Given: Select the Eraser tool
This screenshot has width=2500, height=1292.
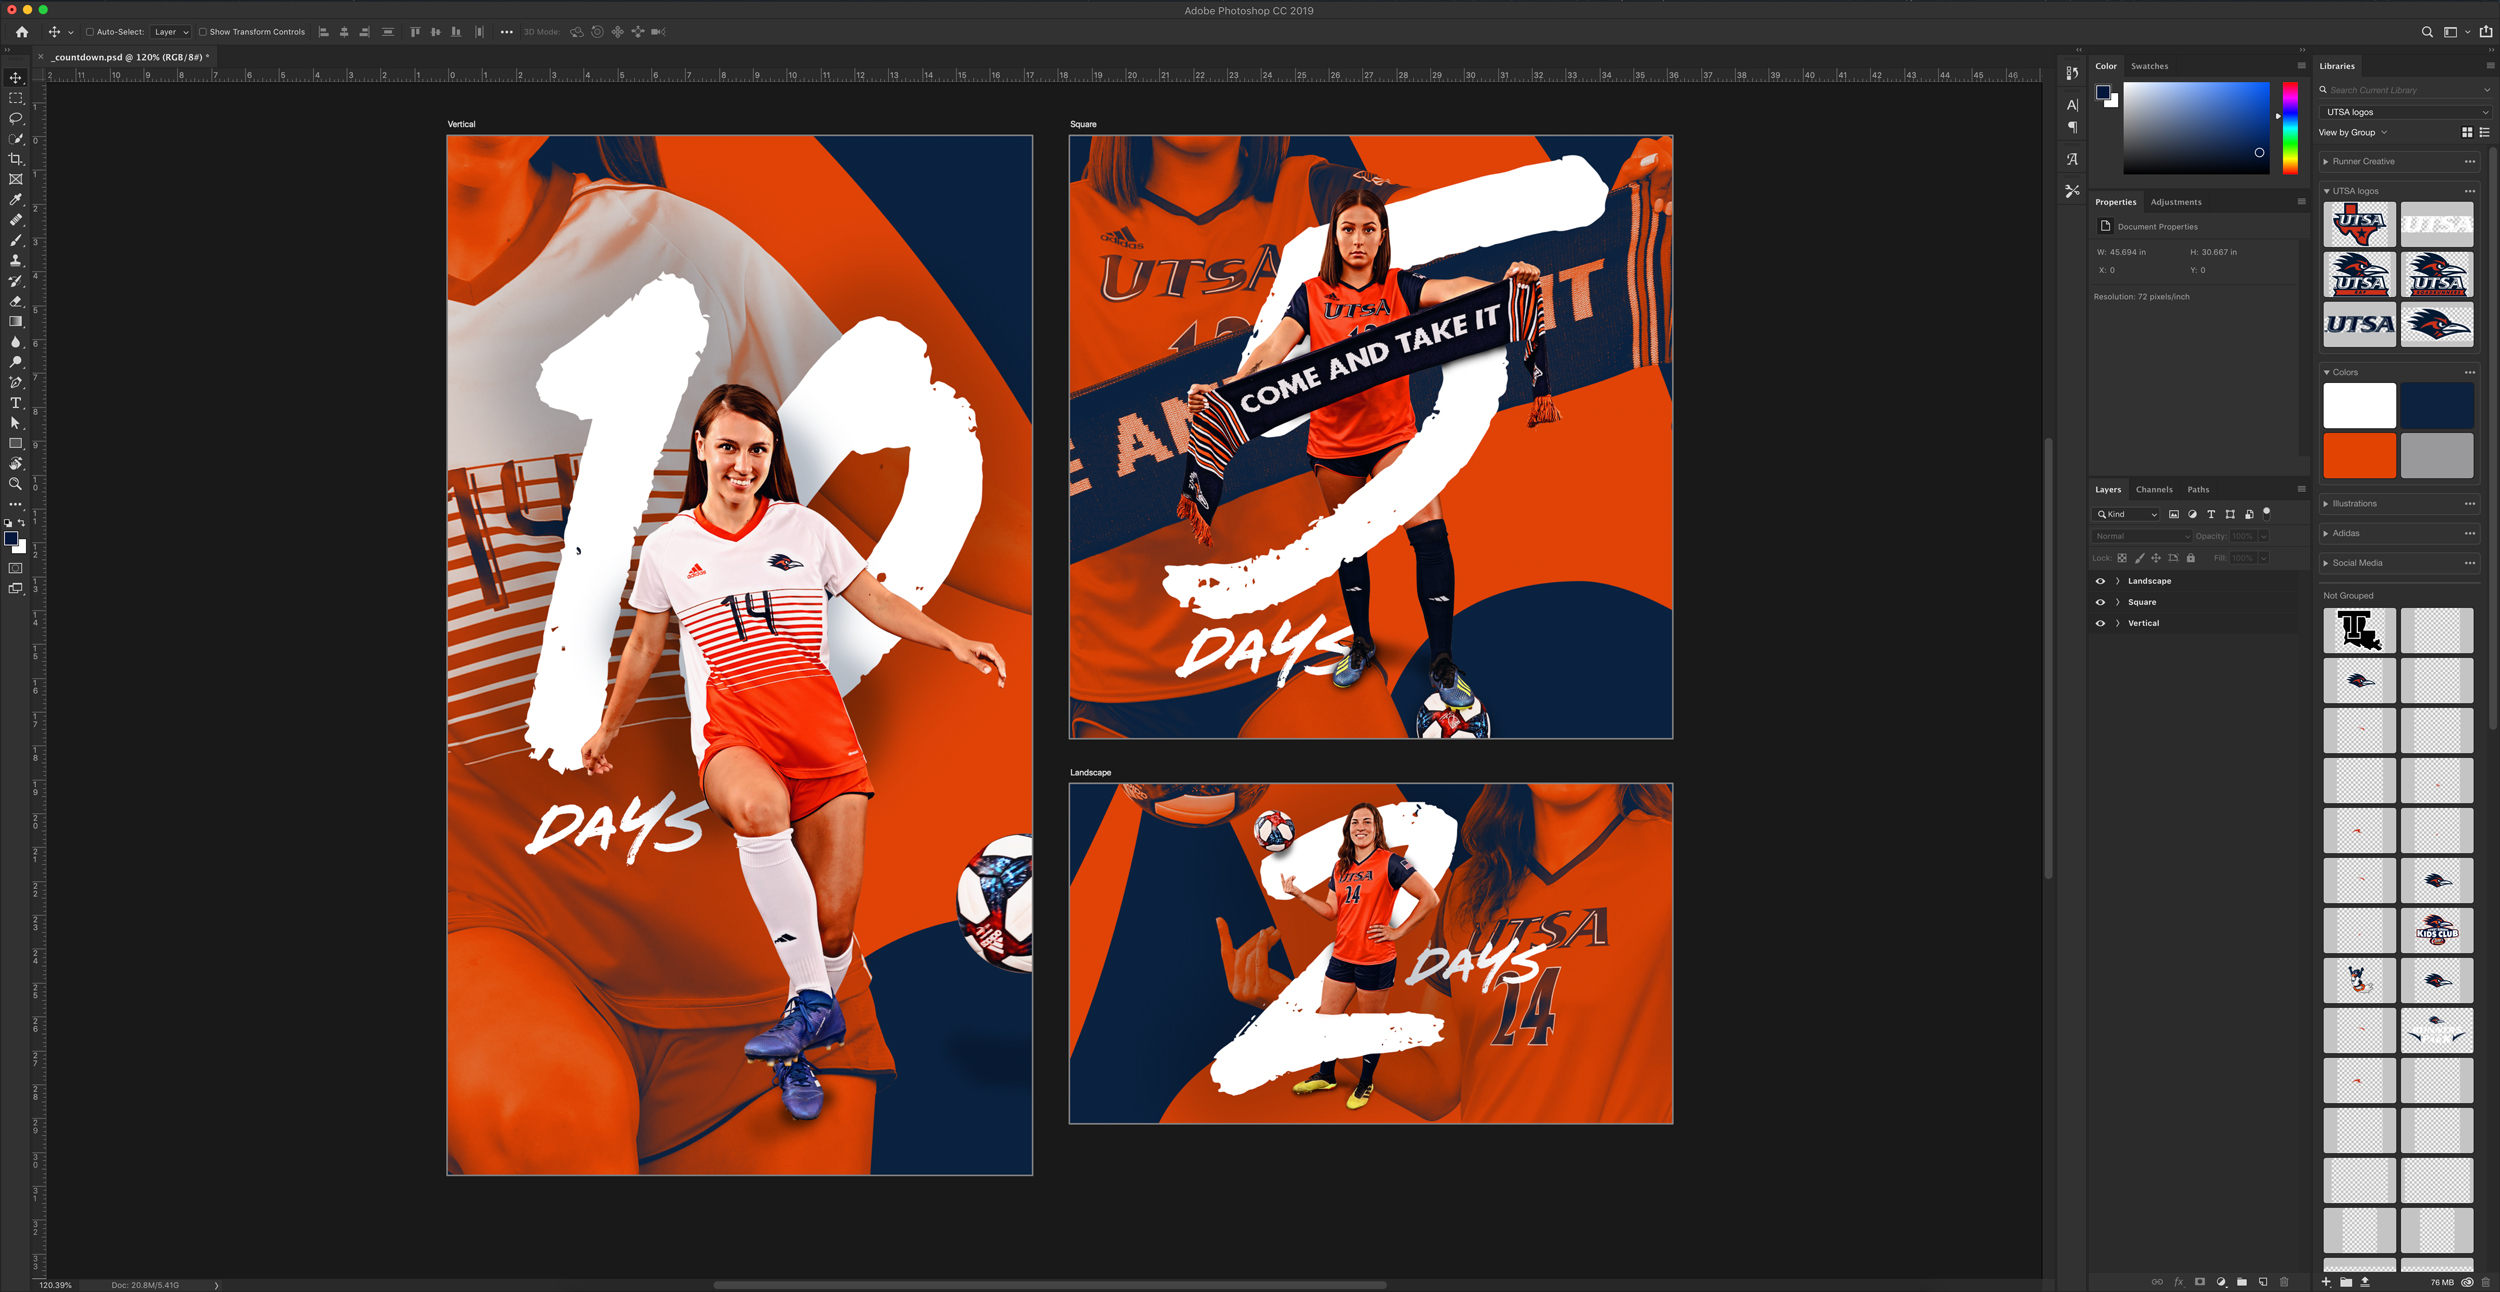Looking at the screenshot, I should click(16, 301).
